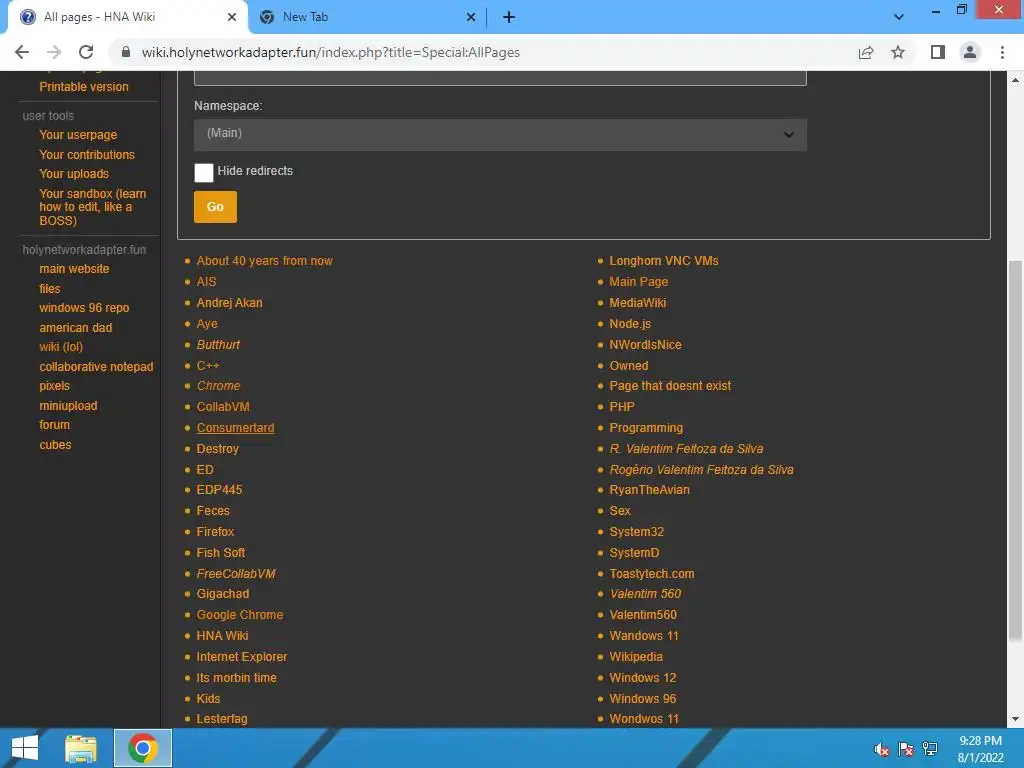Open Your sandbox sidebar link
This screenshot has width=1024, height=768.
[x=92, y=207]
